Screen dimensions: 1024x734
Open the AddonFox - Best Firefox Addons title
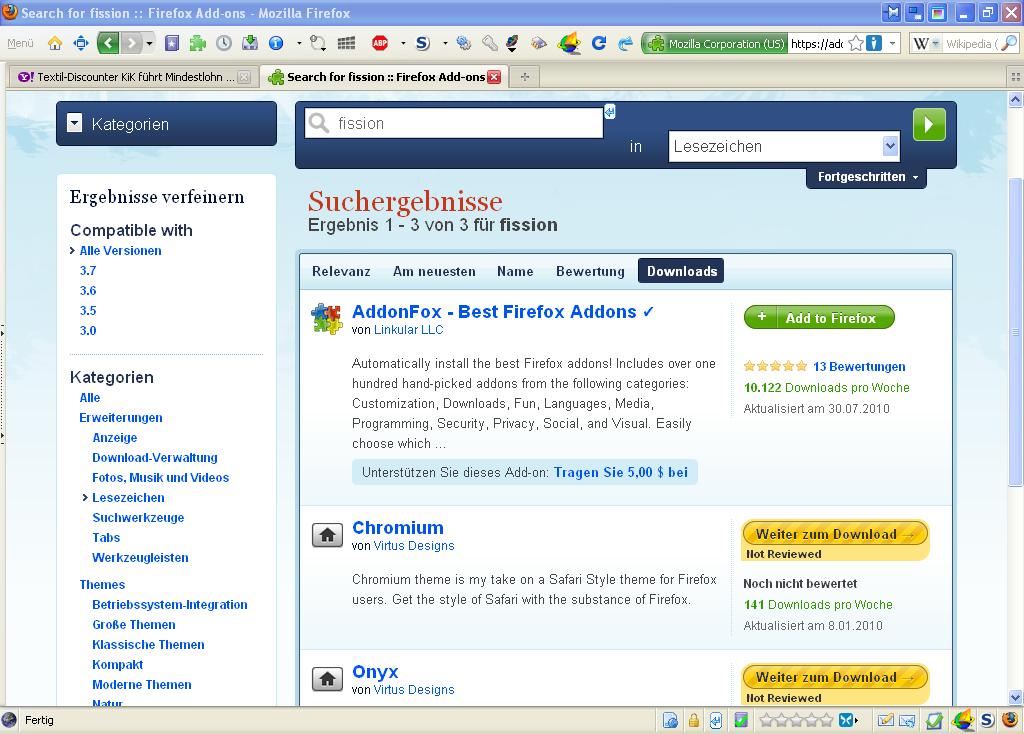[494, 311]
